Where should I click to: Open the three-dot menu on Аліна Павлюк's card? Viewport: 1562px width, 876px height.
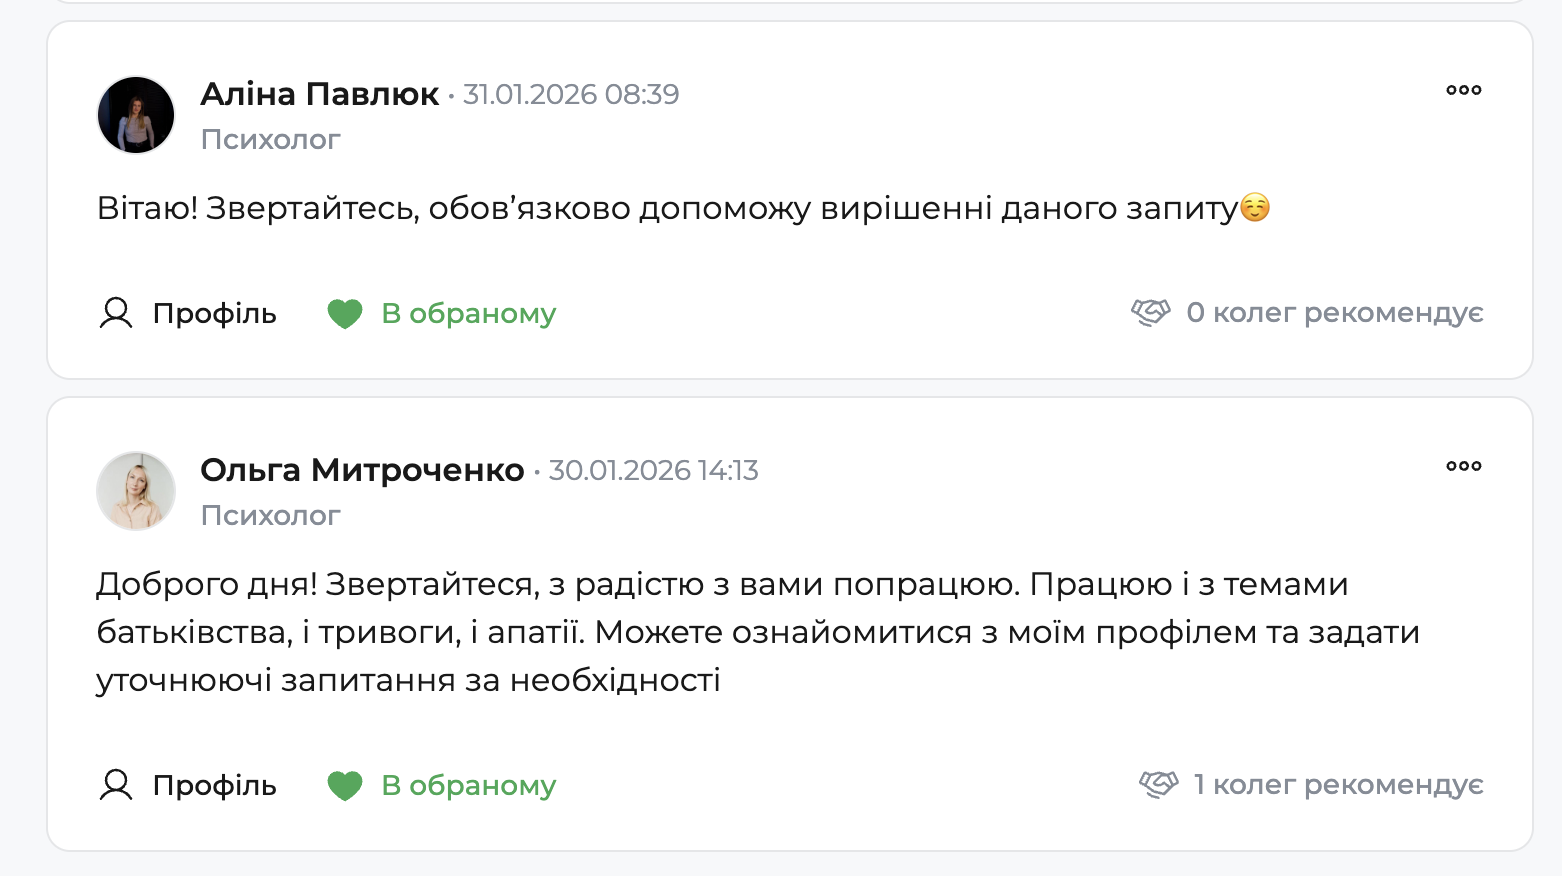[1464, 90]
